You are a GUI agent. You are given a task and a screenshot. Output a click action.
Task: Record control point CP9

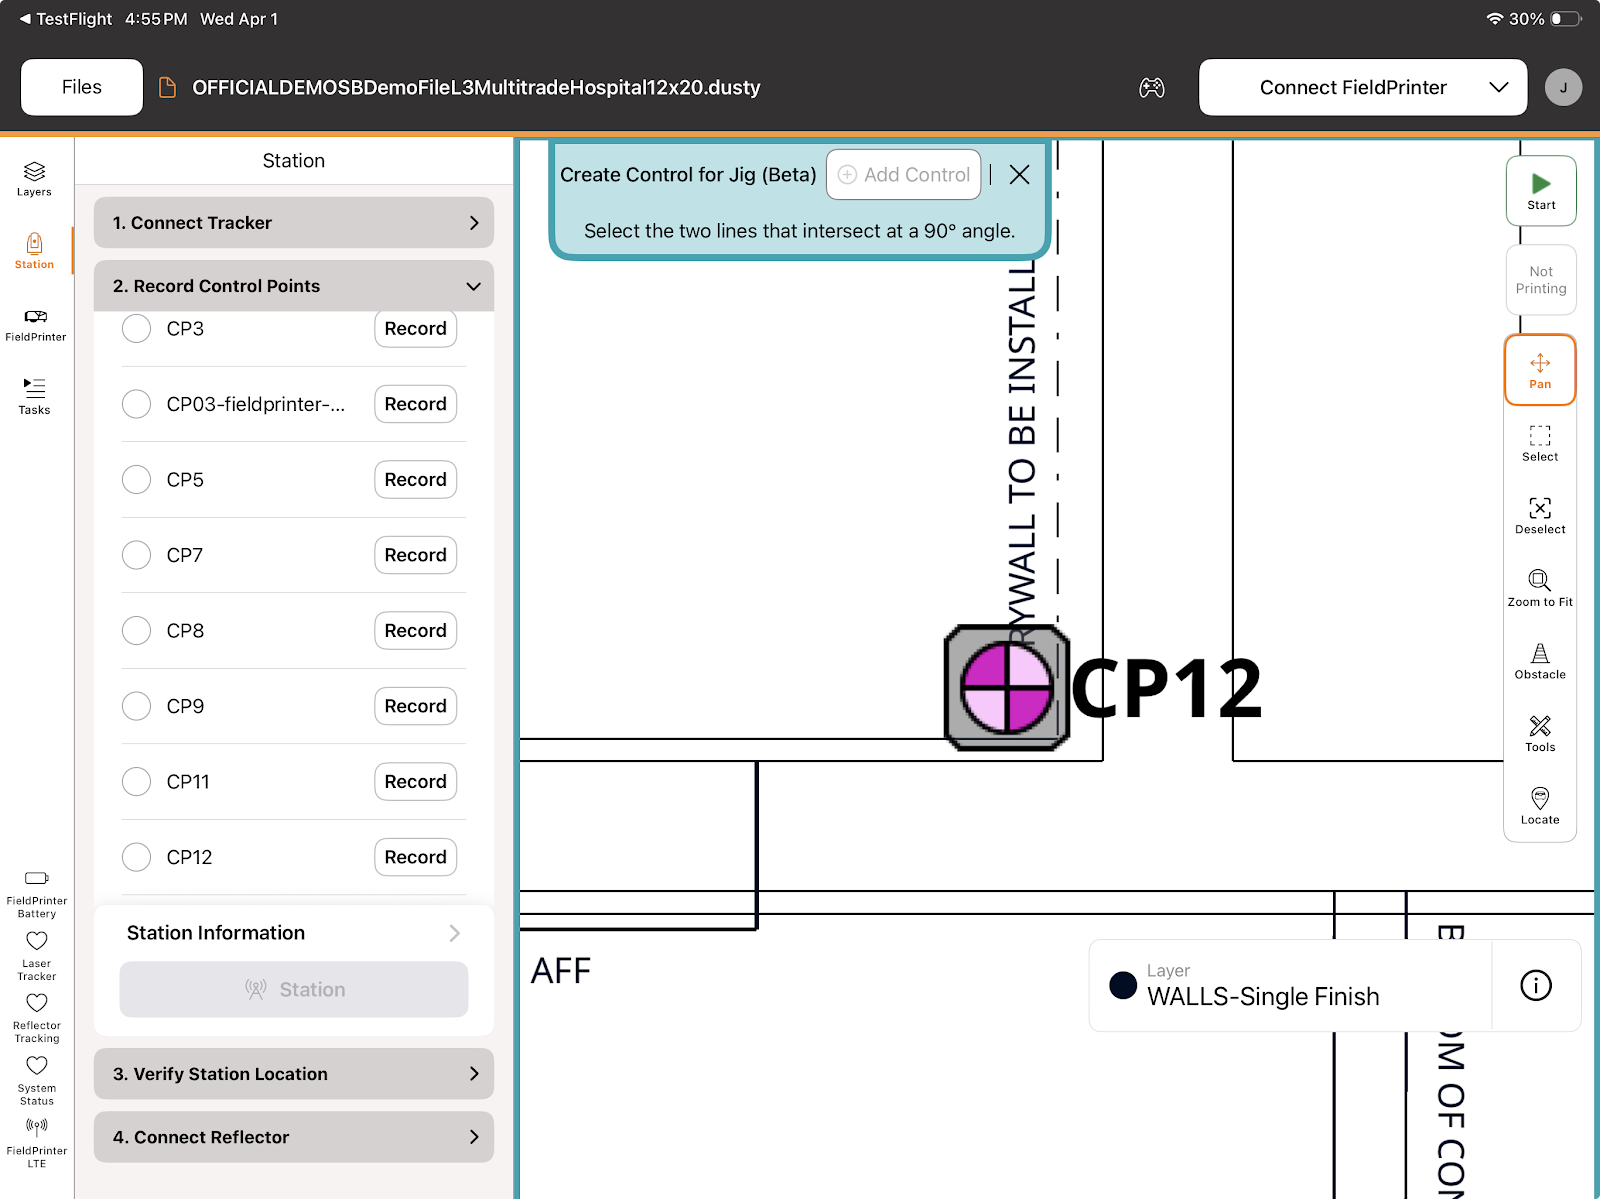pyautogui.click(x=416, y=706)
